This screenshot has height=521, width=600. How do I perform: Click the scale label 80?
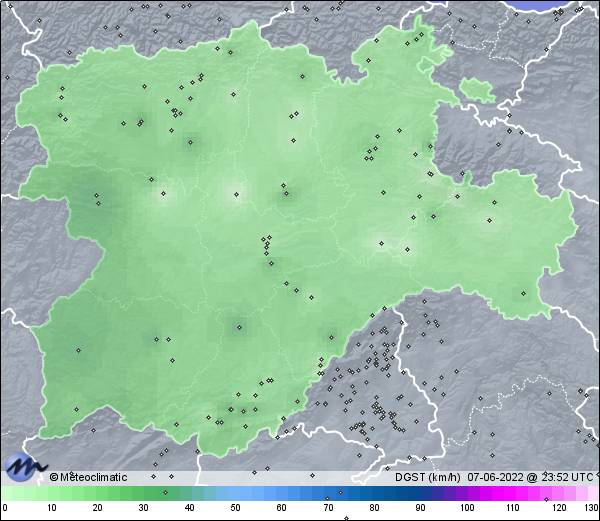point(375,508)
